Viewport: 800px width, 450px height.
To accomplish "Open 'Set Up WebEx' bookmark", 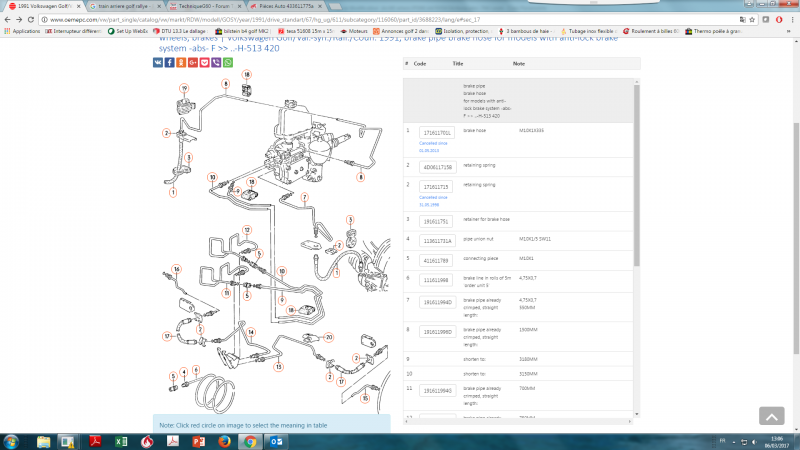I will pyautogui.click(x=128, y=31).
